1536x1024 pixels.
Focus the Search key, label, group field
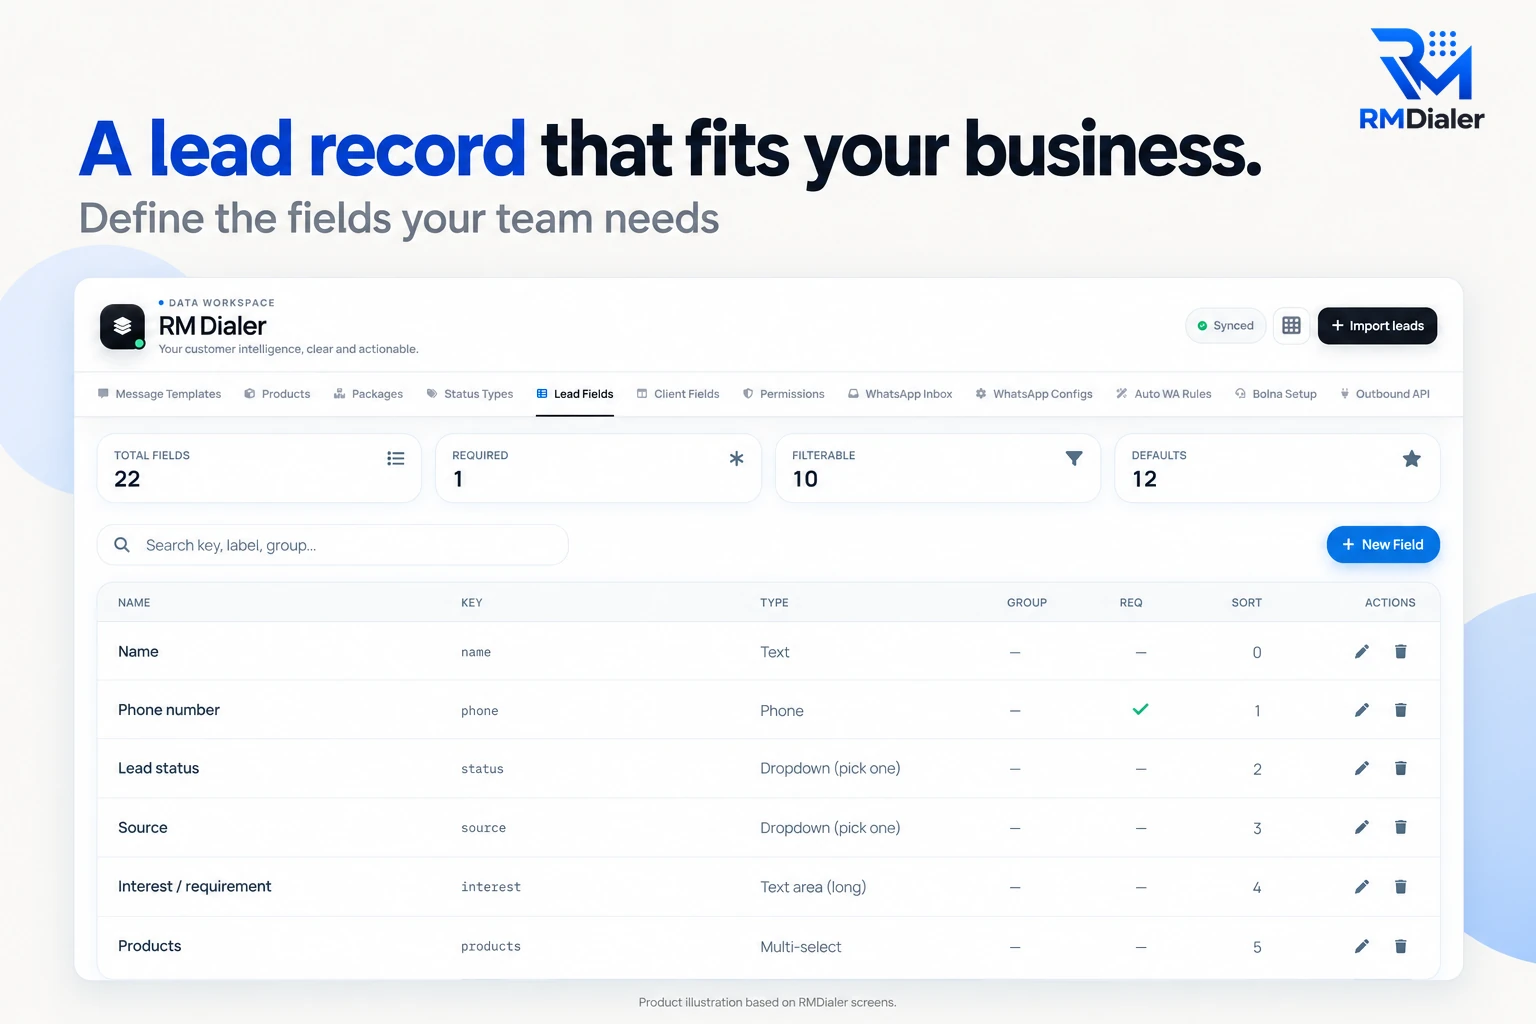tap(333, 545)
